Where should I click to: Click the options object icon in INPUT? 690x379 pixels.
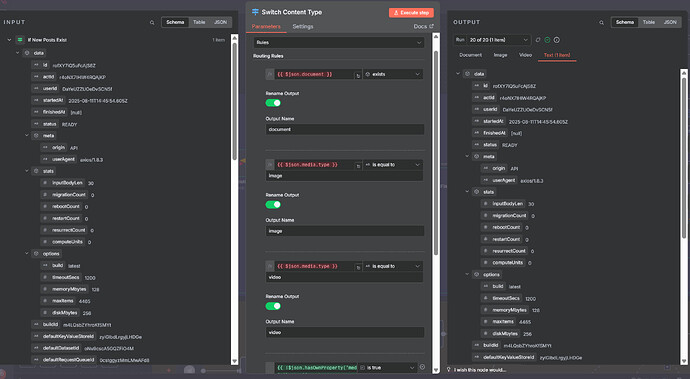tap(37, 254)
